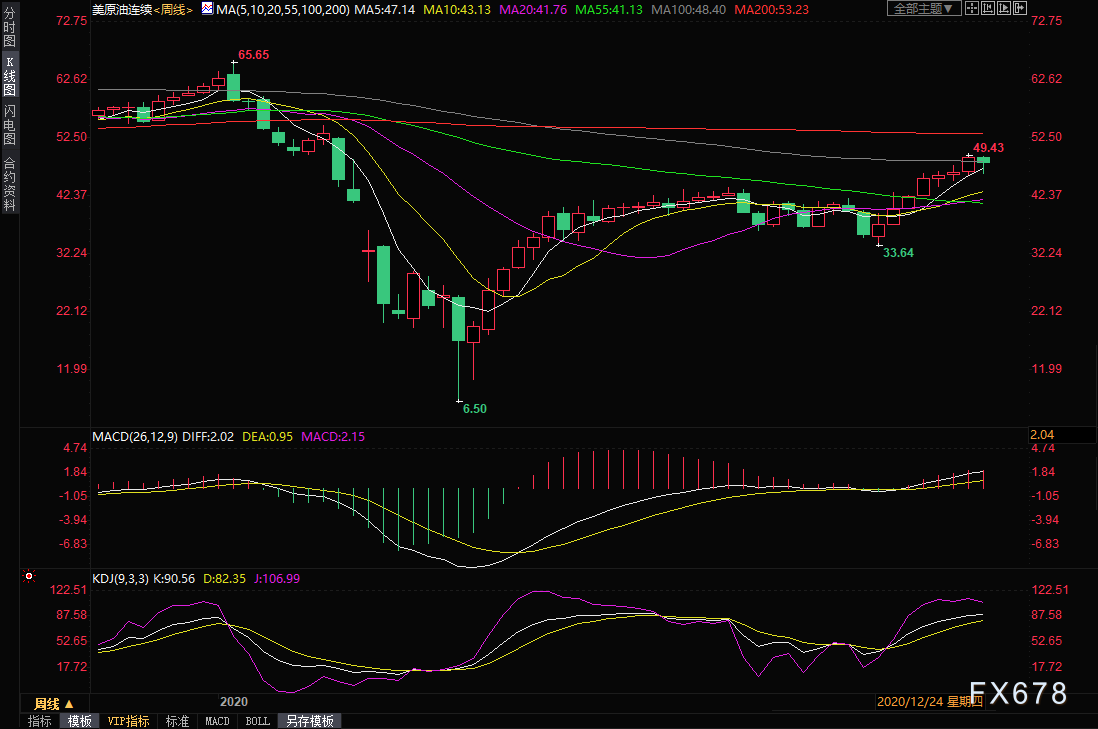The height and width of the screenshot is (729, 1098).
Task: Click the MA(5,10,20,55,100,200) parameter label
Action: point(283,10)
